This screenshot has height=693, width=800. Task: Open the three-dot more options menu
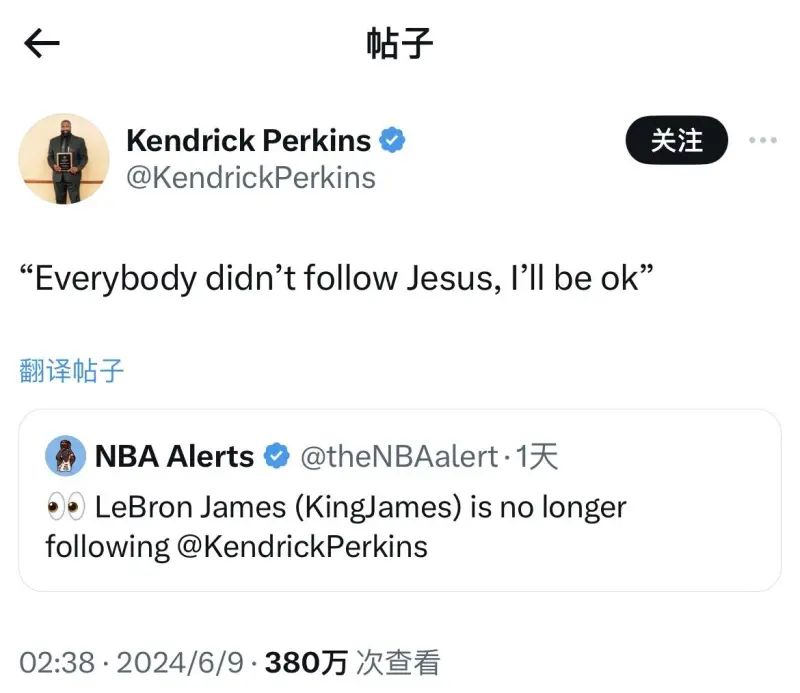762,141
